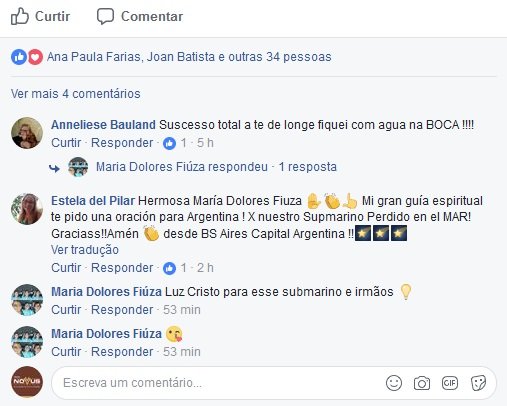
Task: Click the Escreva um comentário text field
Action: tap(274, 383)
